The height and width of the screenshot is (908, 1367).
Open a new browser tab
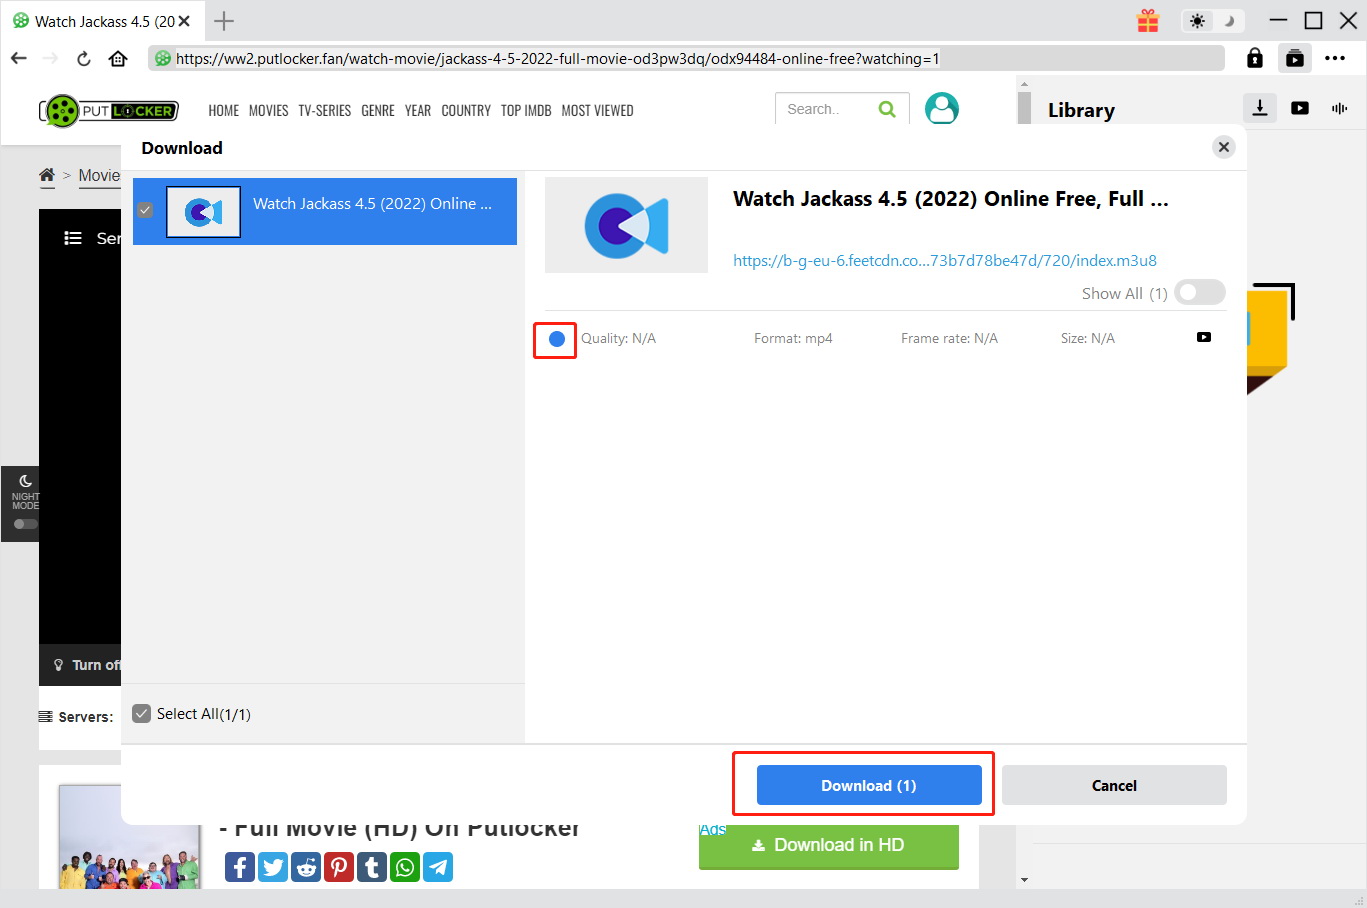[224, 21]
